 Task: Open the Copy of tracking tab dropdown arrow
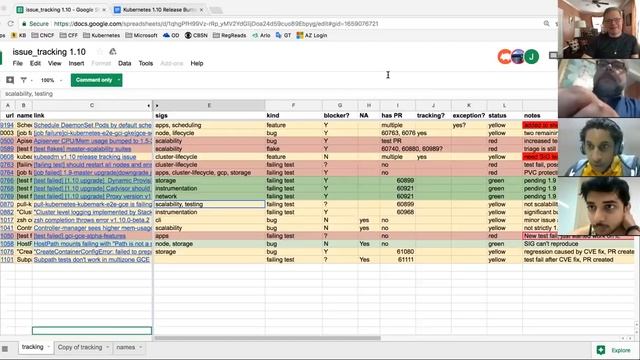[x=107, y=347]
